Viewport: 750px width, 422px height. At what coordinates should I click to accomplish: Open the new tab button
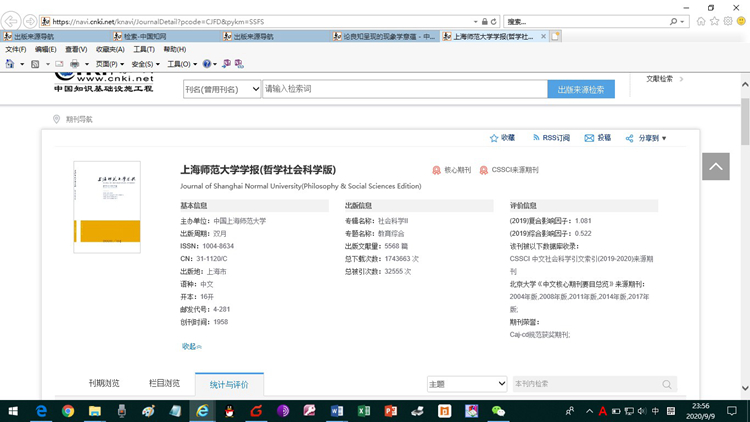point(555,36)
